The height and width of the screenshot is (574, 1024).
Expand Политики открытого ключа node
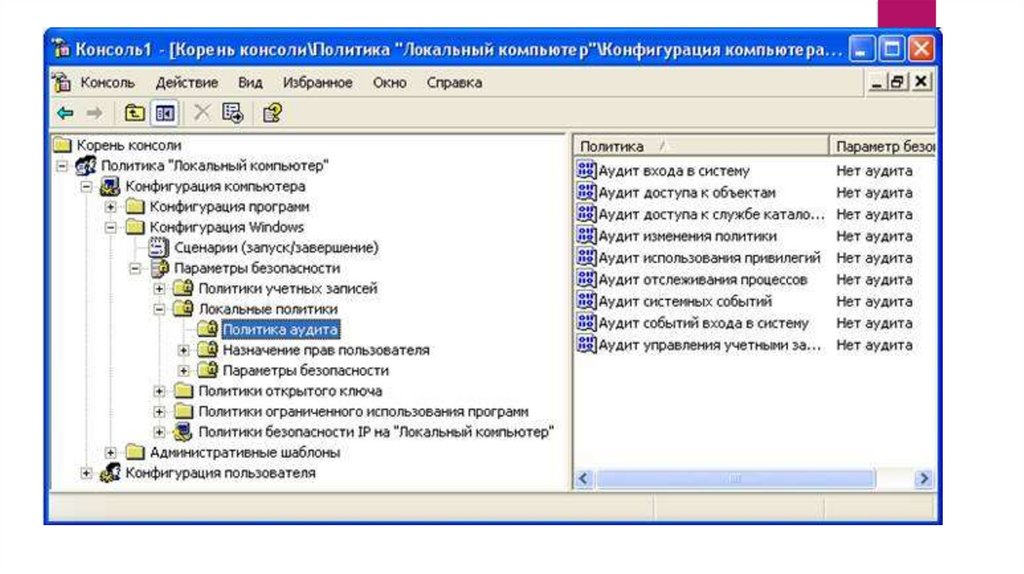159,391
